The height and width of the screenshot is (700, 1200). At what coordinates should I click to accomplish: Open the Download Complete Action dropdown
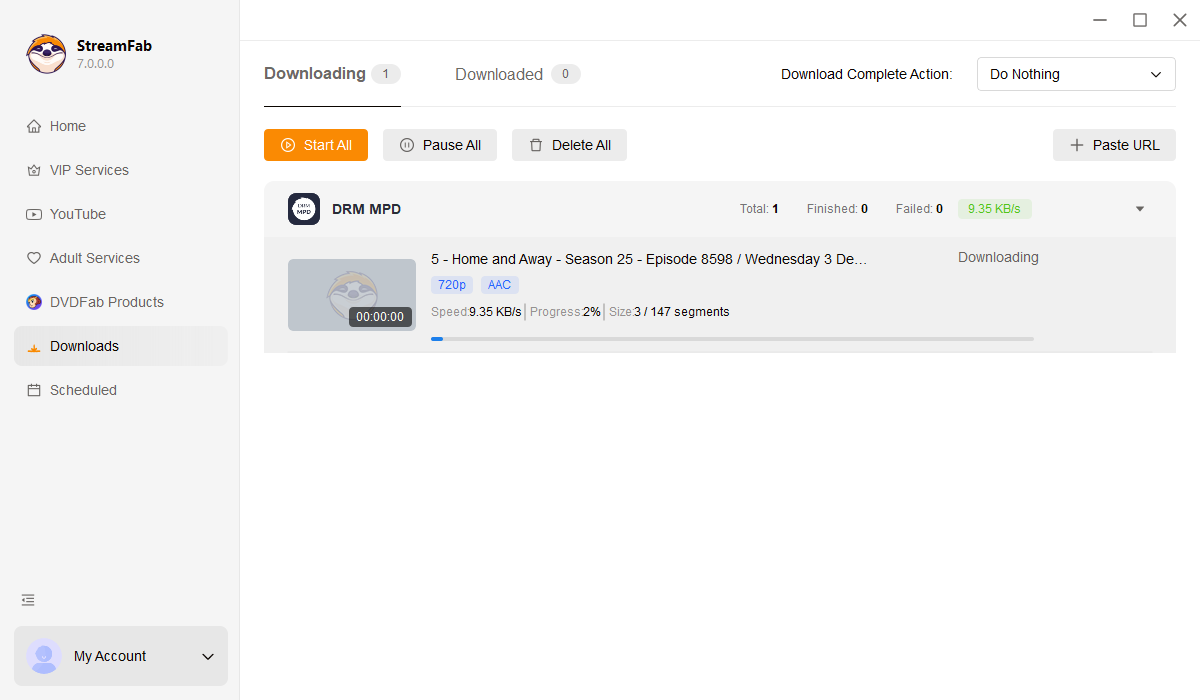pyautogui.click(x=1075, y=74)
